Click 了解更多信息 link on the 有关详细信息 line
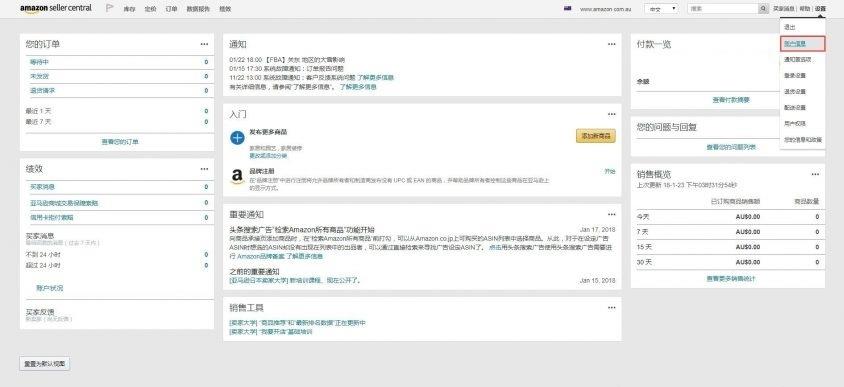Image resolution: width=844 pixels, height=387 pixels. 358,87
